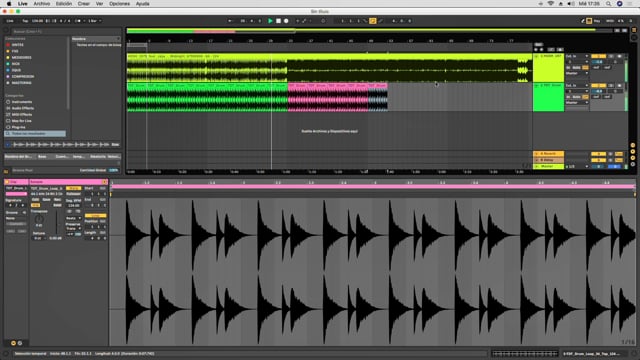Open first track Master output dropdown
Viewport: 640px width, 360px height.
pos(577,73)
